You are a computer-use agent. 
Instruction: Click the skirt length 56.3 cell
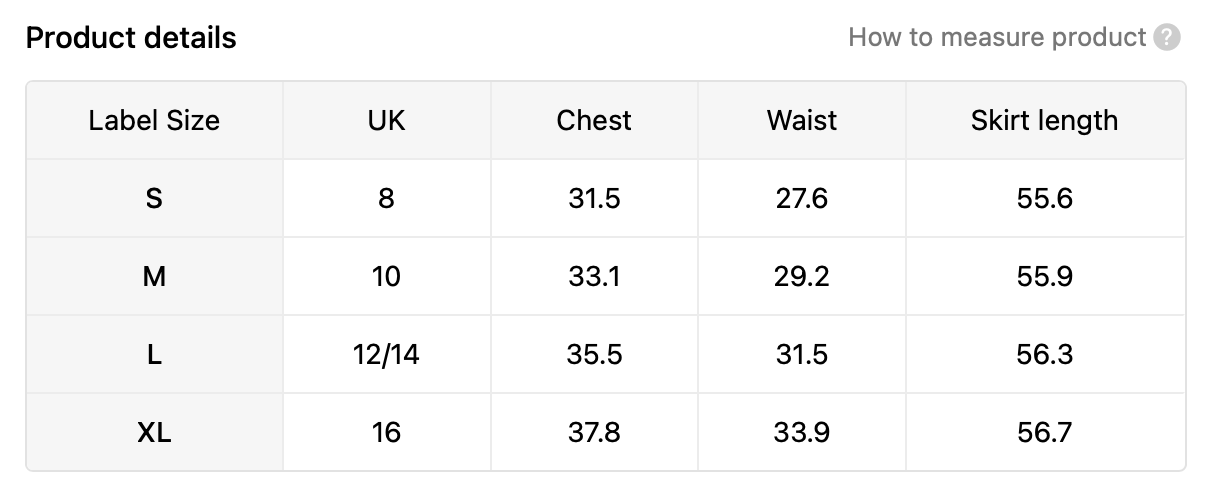tap(1045, 354)
